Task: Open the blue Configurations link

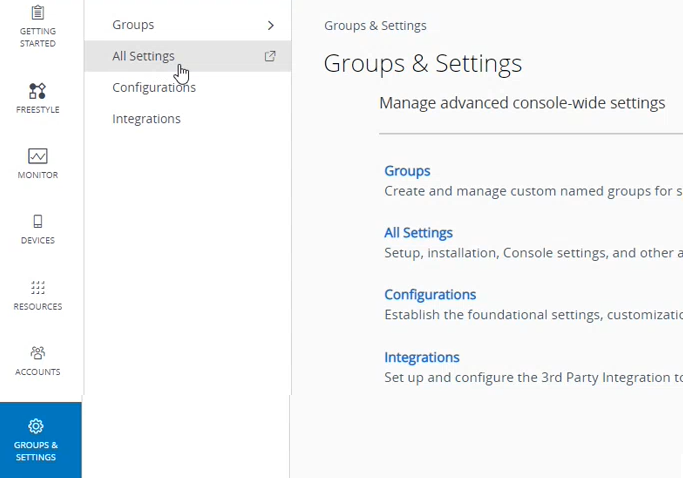Action: (x=430, y=295)
